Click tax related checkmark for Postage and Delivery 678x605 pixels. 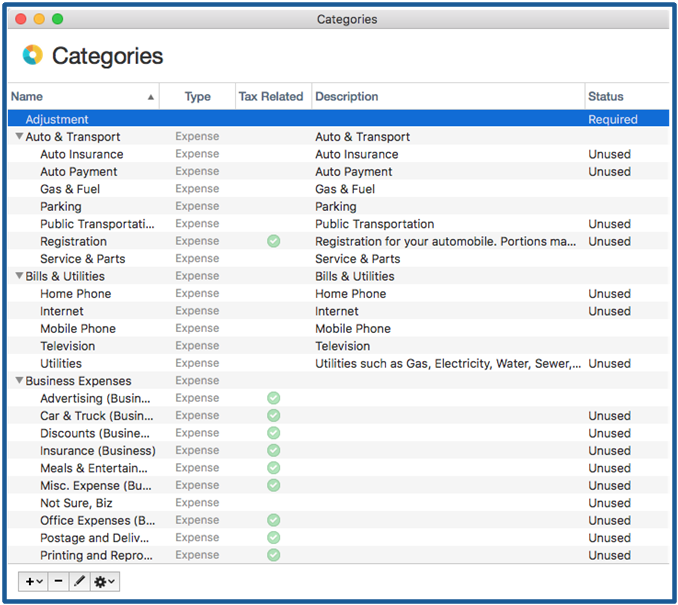[273, 537]
